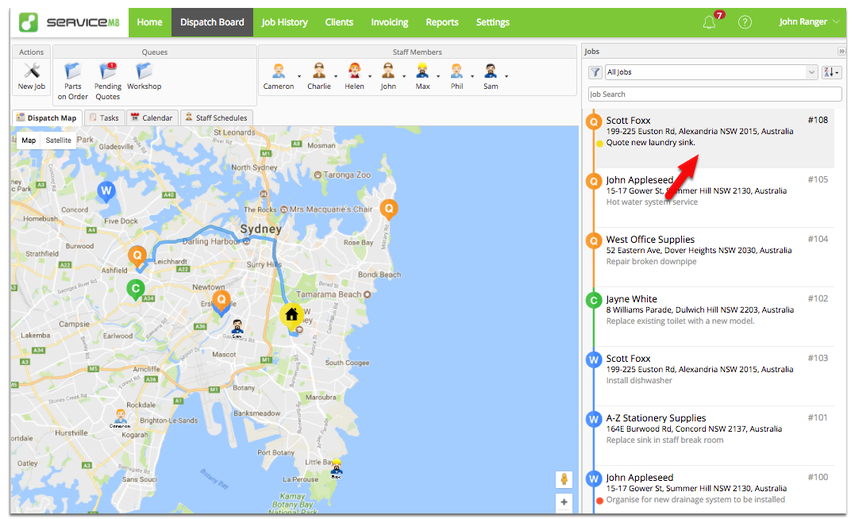Collapse the Jobs panel arrow
Viewport: 855px width, 519px height.
tap(841, 51)
